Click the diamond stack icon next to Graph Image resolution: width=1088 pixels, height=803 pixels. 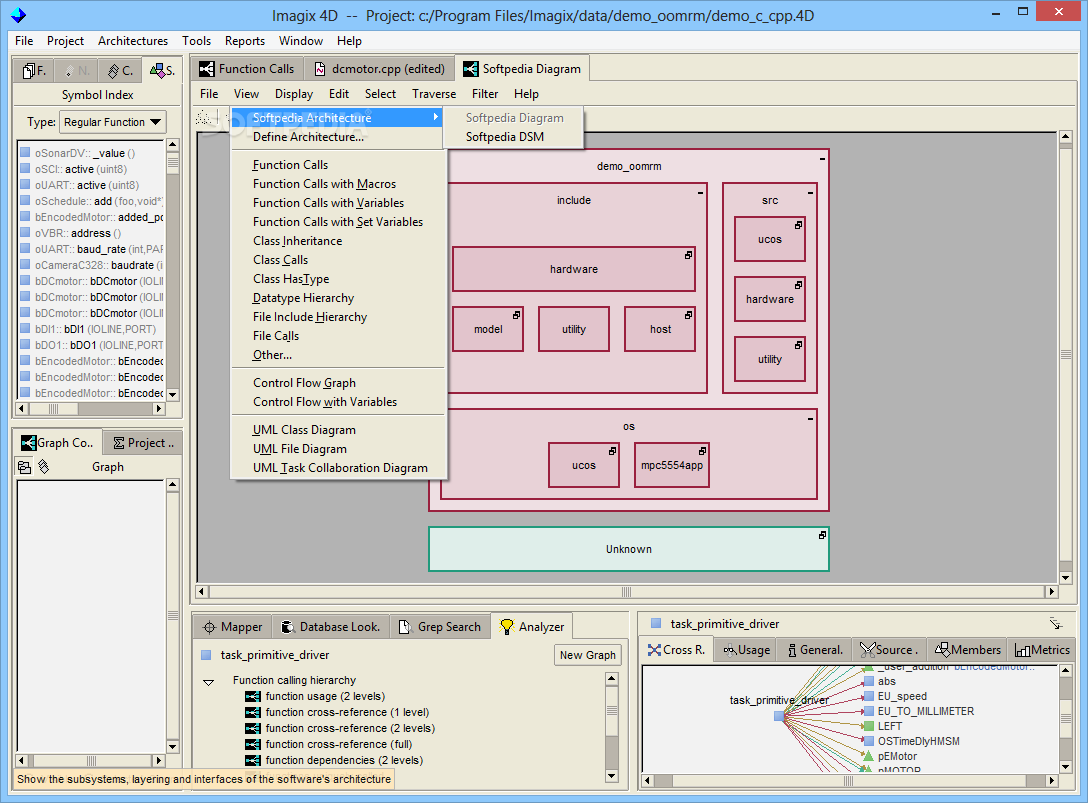(44, 467)
